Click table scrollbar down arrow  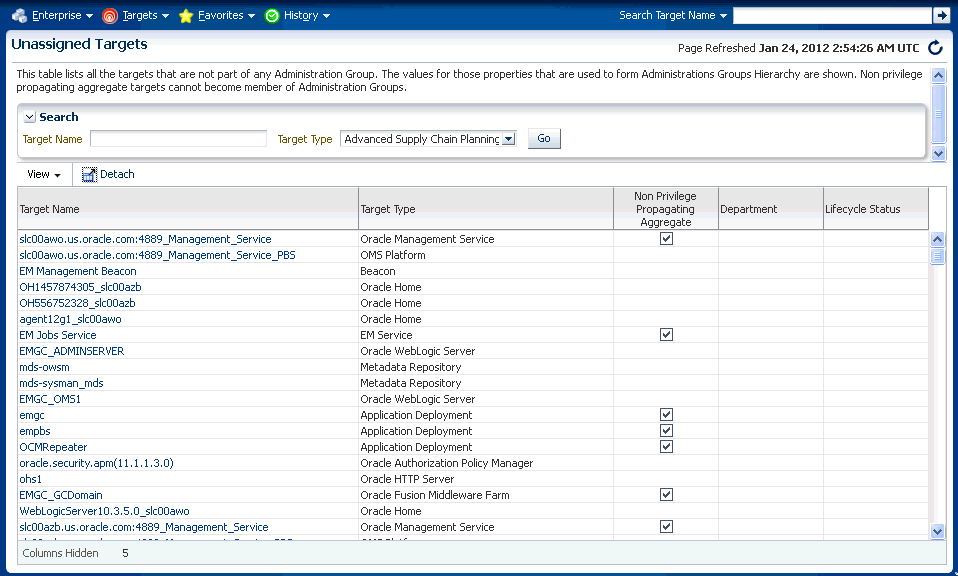938,532
